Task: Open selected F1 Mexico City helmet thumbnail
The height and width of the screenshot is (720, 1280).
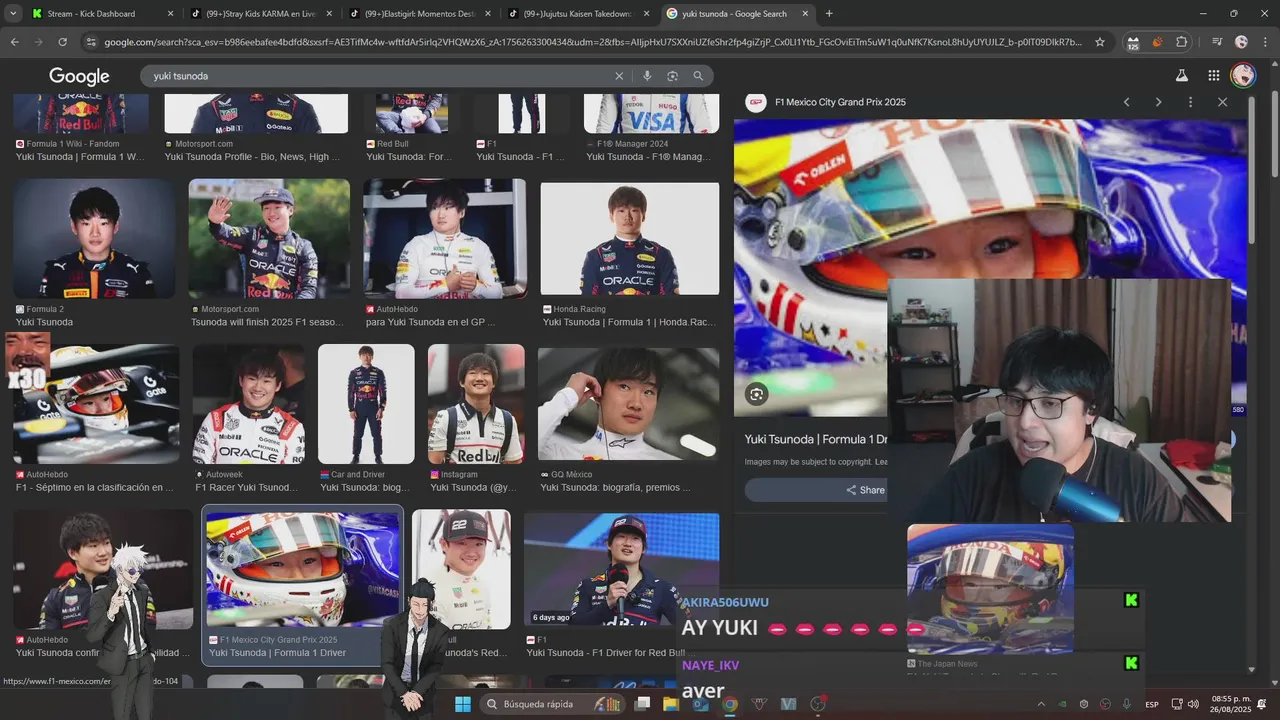Action: click(x=302, y=569)
